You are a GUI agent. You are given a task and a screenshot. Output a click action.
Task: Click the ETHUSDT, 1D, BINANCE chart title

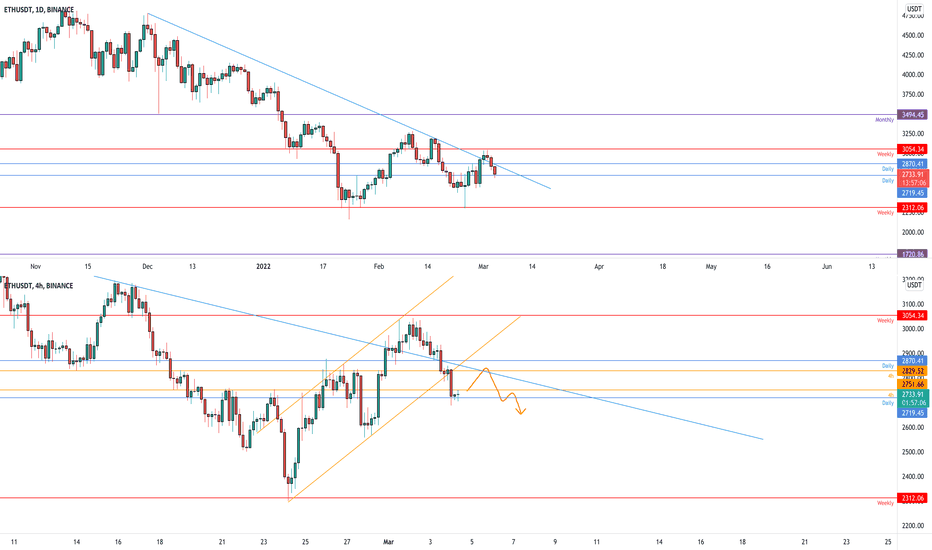[x=39, y=10]
